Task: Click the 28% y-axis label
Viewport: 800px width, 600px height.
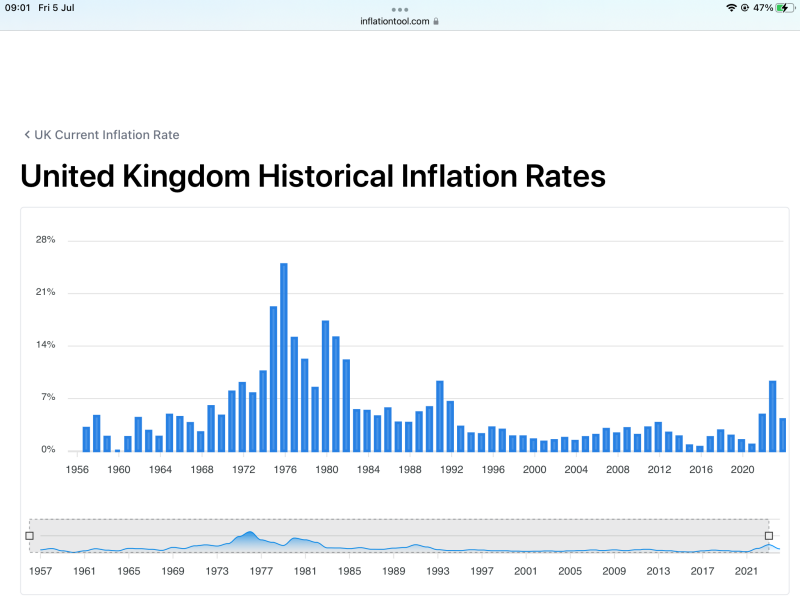Action: [x=45, y=240]
